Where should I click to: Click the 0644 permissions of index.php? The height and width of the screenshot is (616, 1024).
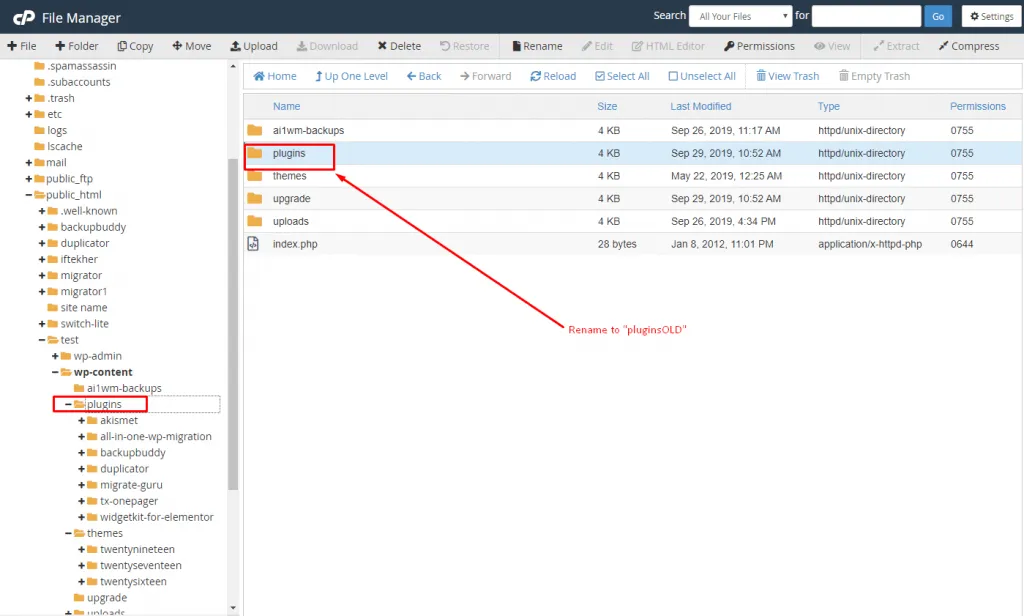point(961,244)
